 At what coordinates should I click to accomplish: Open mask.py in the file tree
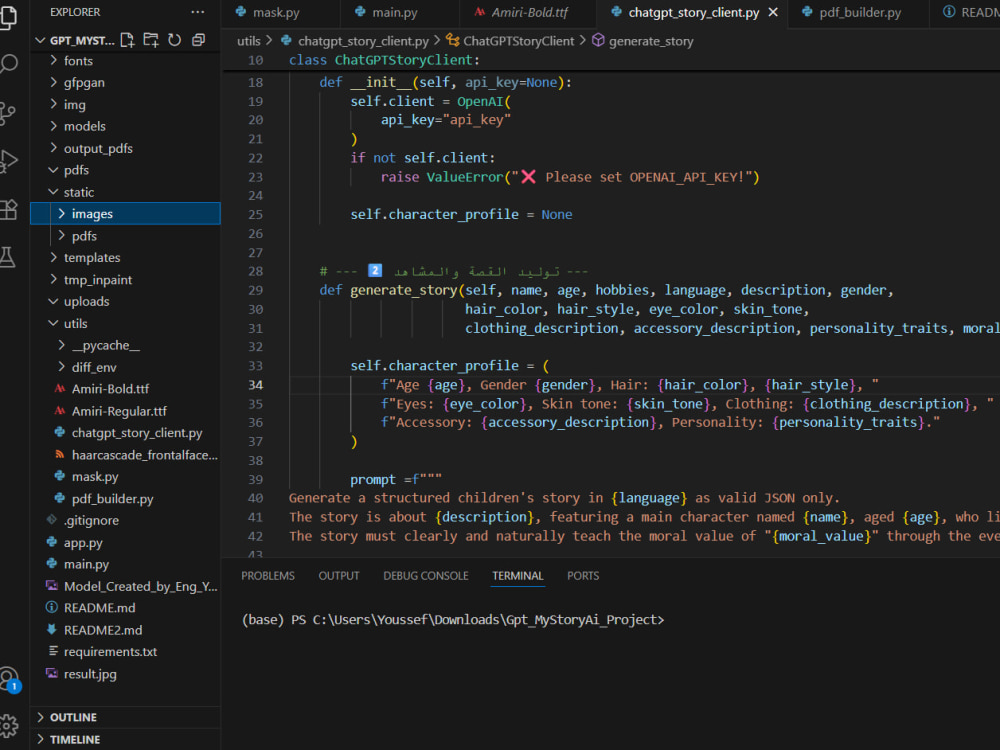(x=126, y=476)
